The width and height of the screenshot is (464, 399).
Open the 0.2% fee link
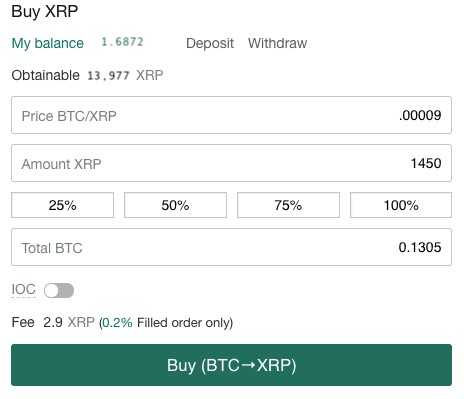(117, 323)
